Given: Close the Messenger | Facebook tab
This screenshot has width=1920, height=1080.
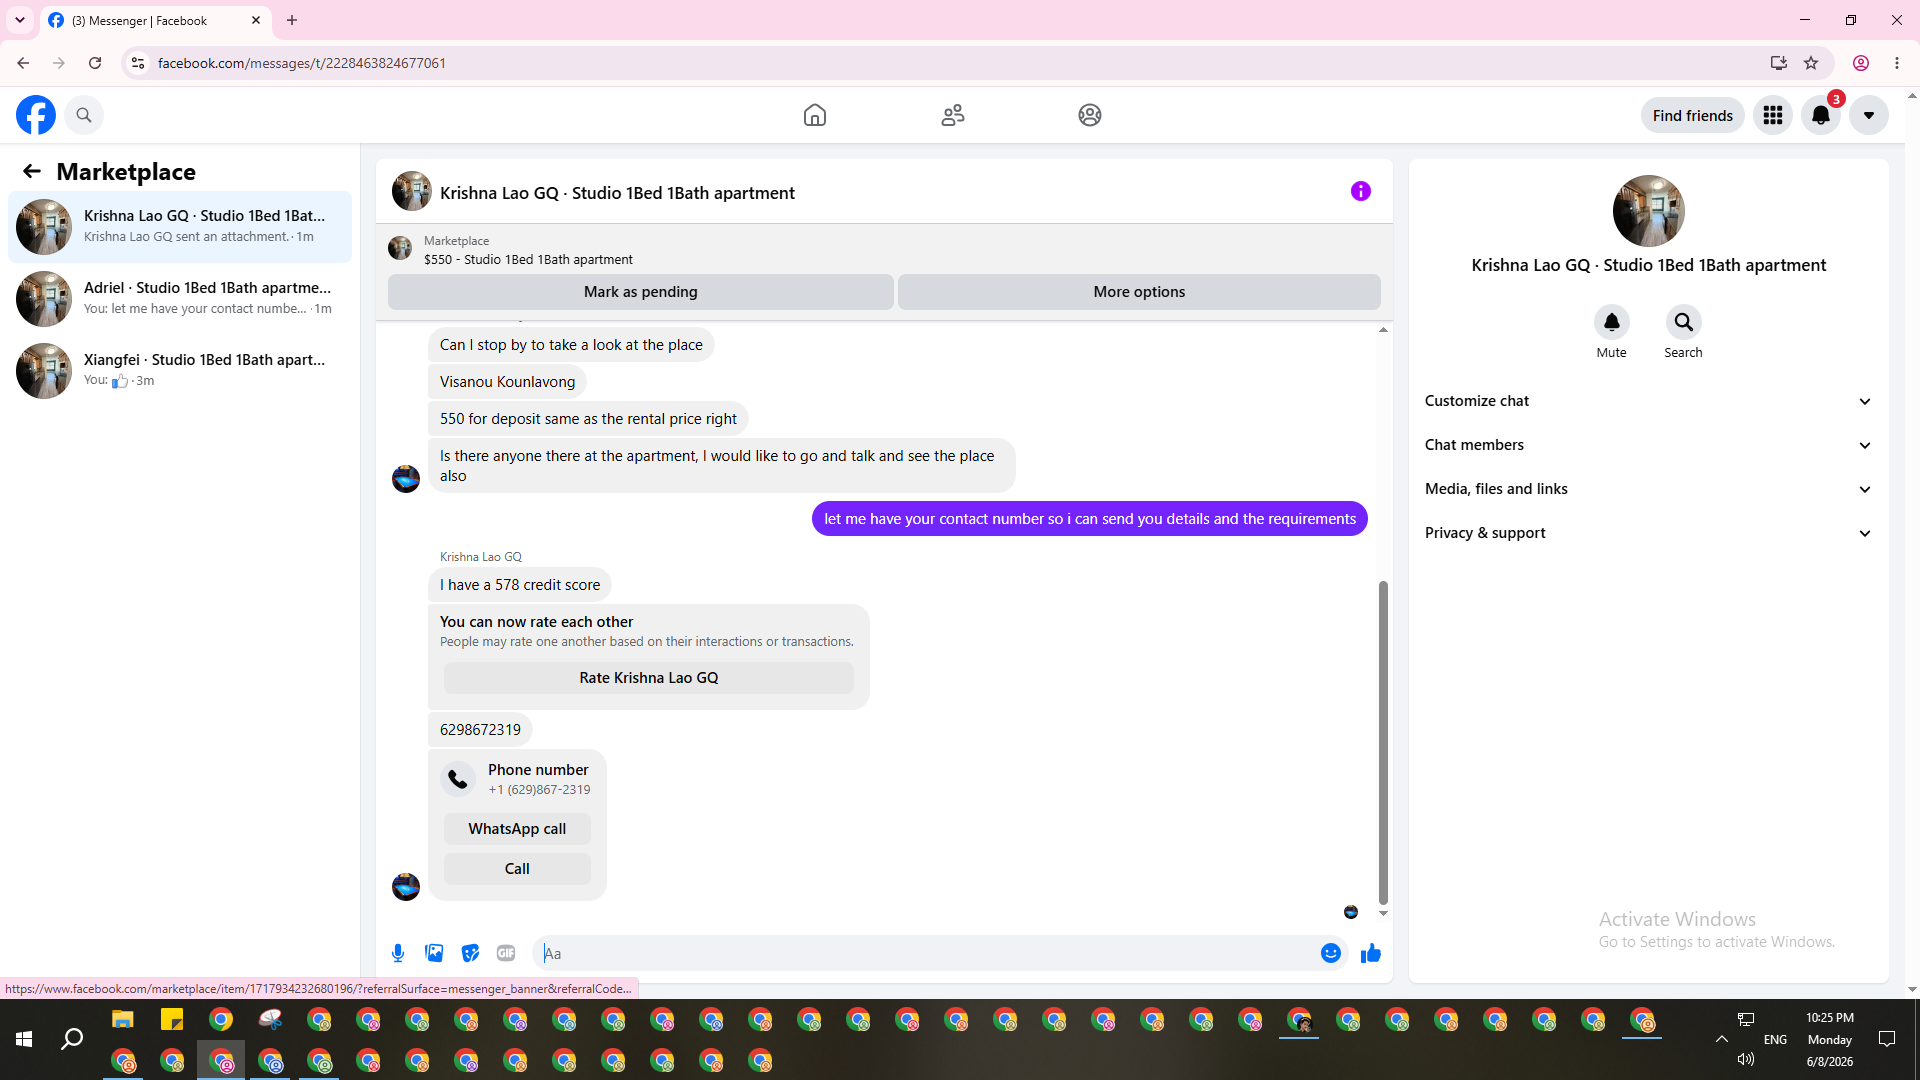Looking at the screenshot, I should click(x=256, y=20).
